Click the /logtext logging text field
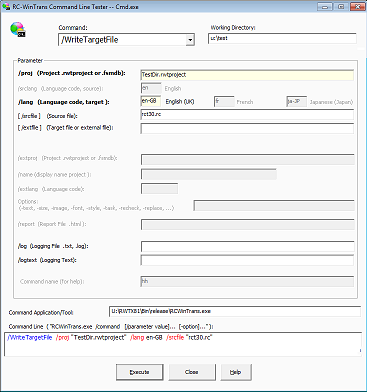 (247, 260)
